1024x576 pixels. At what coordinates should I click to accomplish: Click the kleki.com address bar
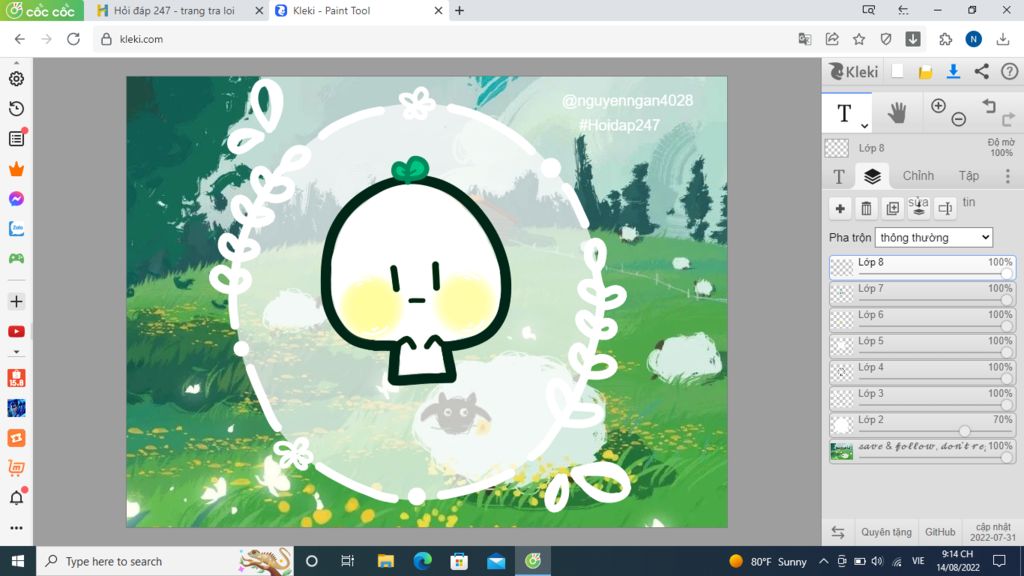(444, 39)
